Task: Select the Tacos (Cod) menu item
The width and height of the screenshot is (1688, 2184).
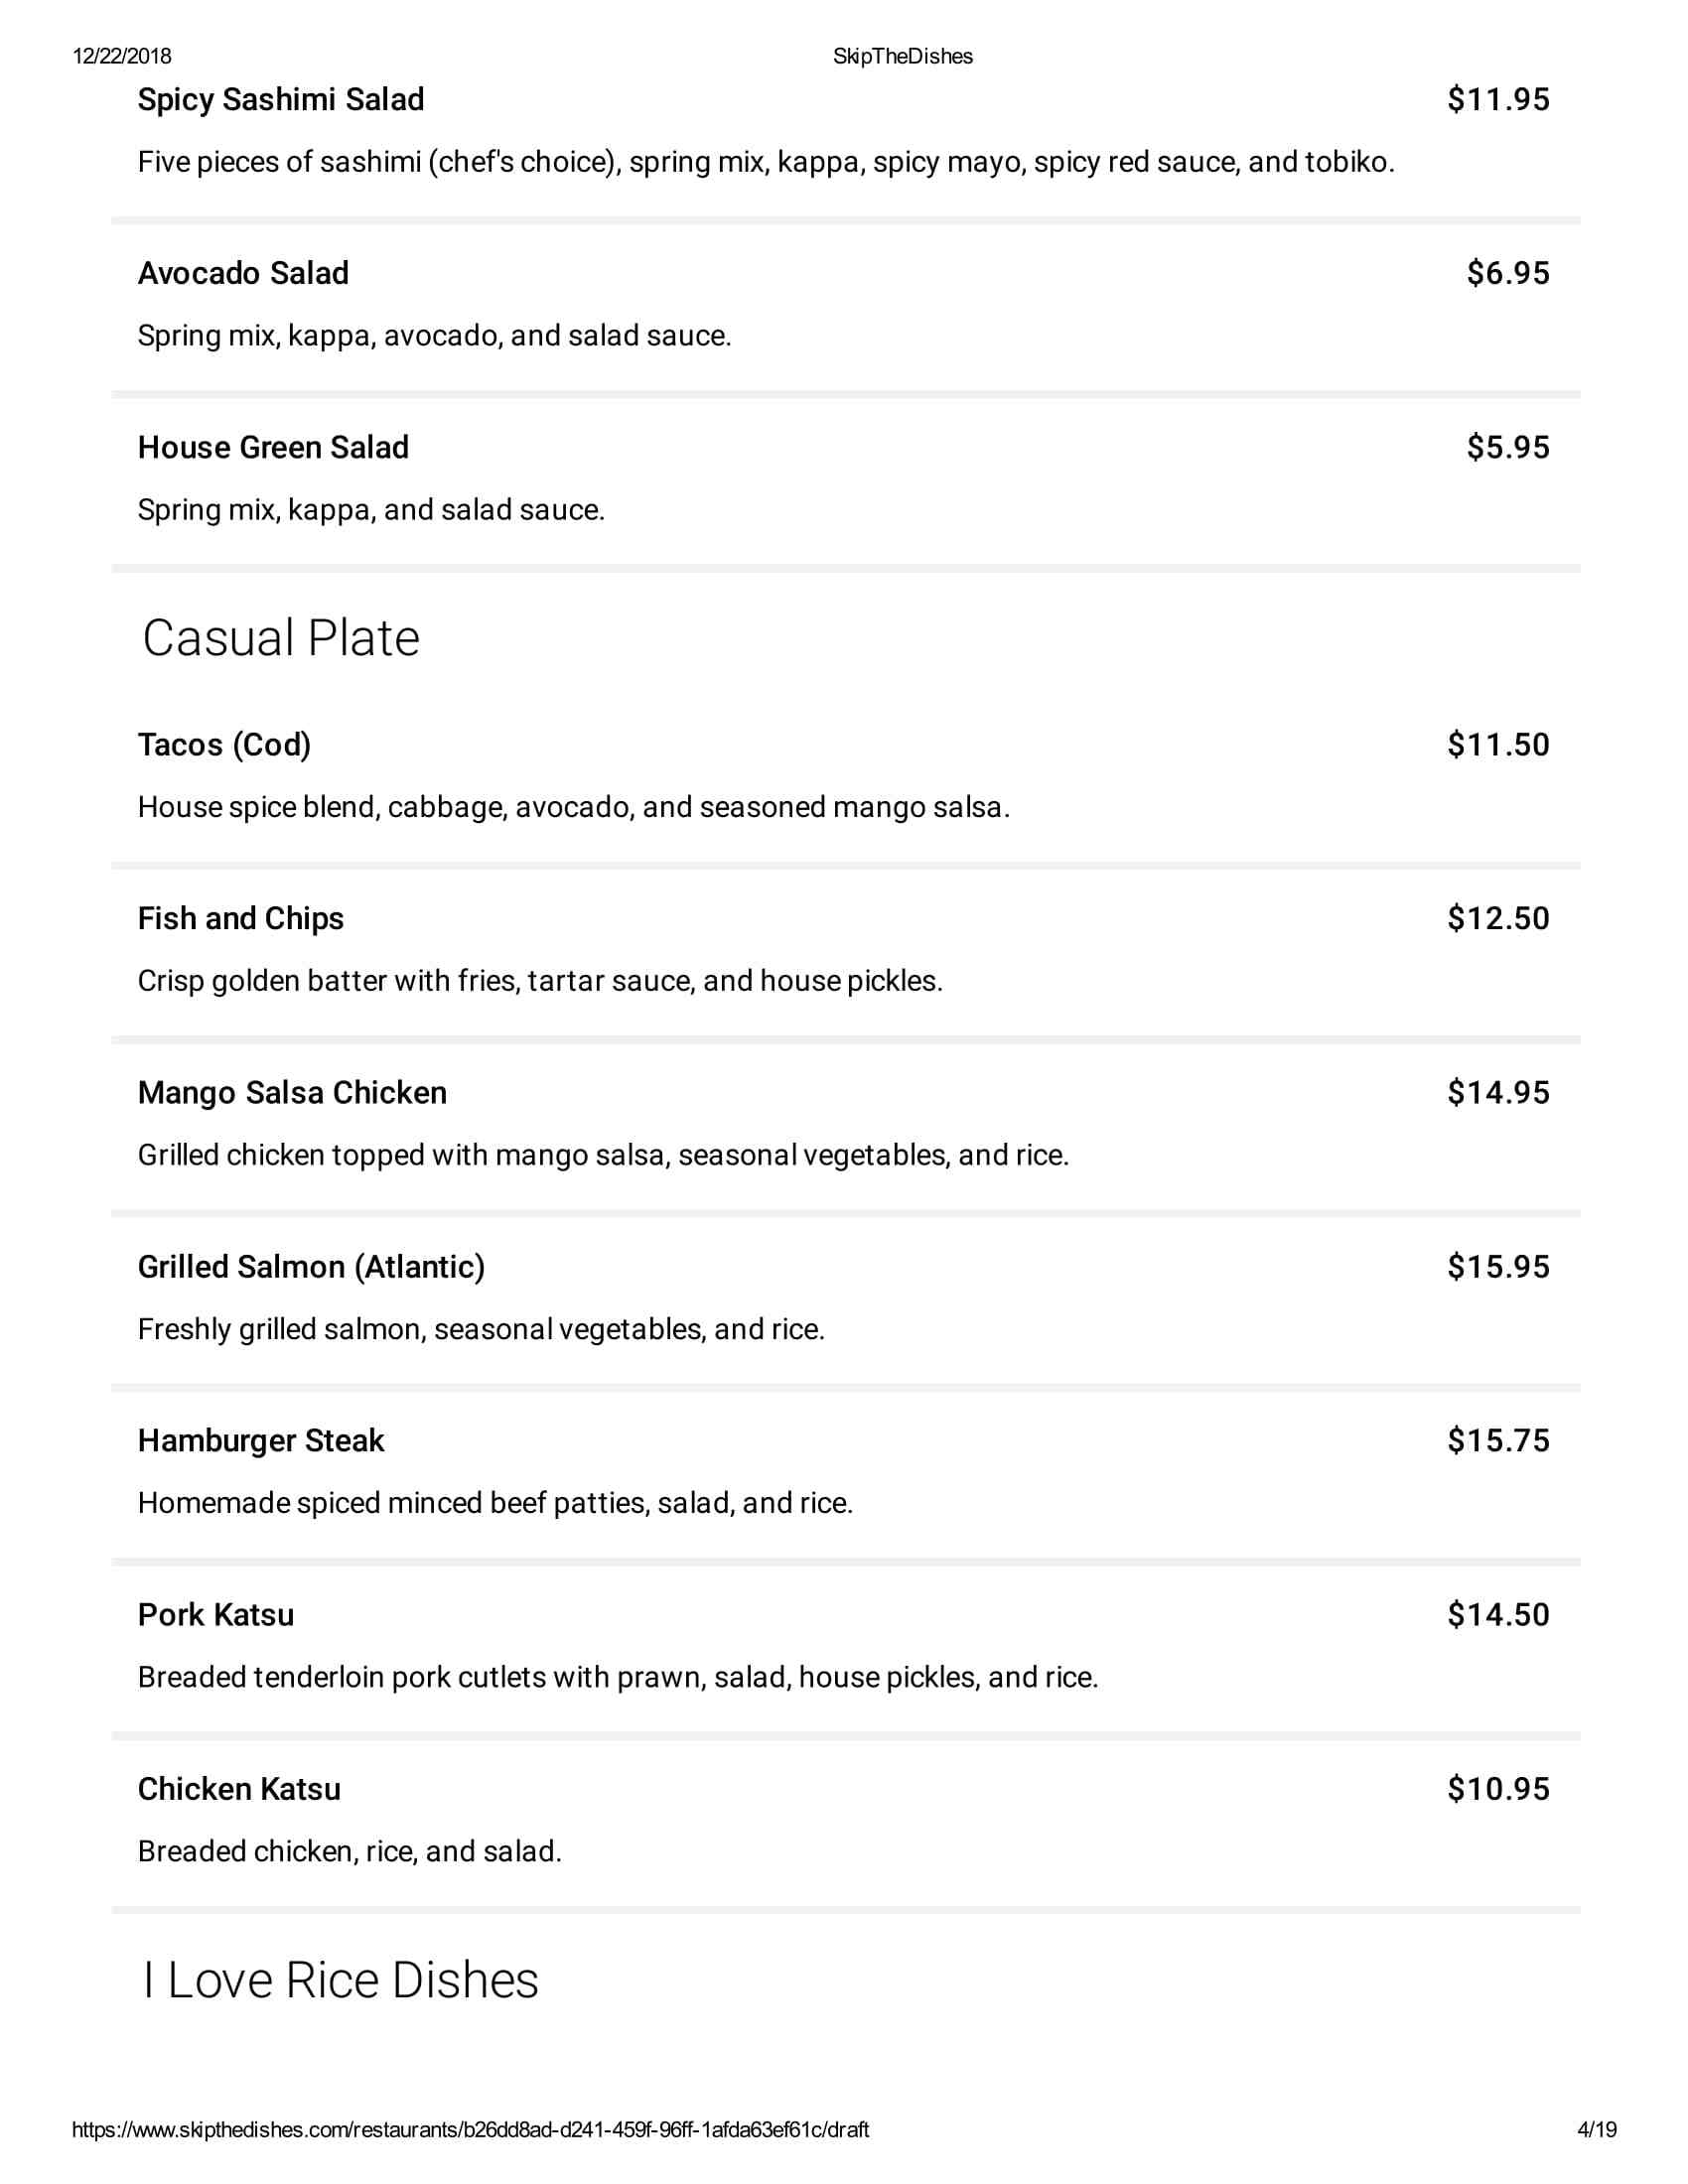Action: pyautogui.click(x=224, y=745)
